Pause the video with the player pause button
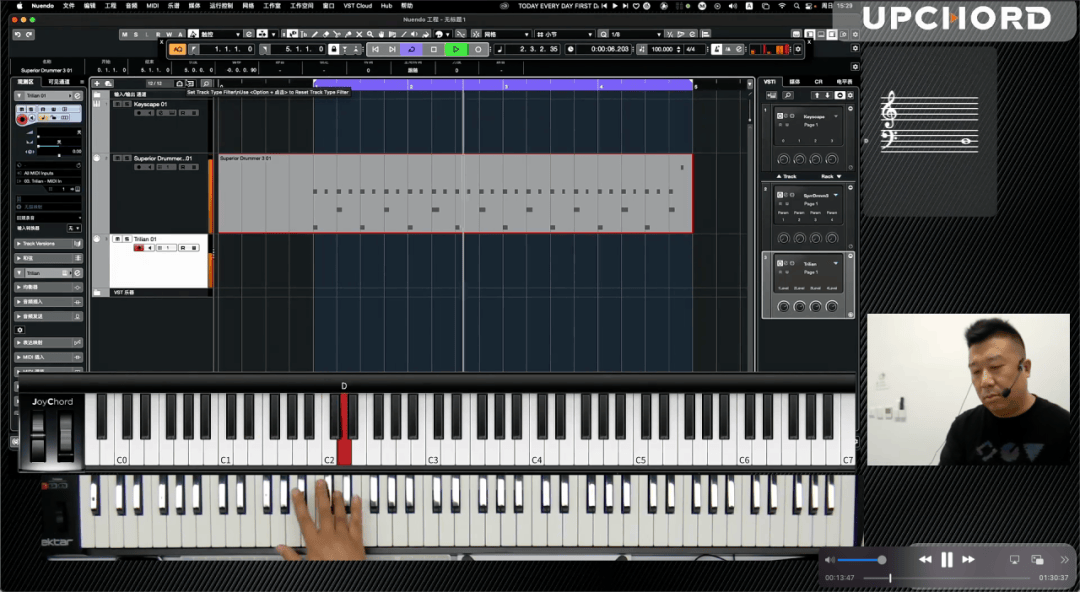Viewport: 1080px width, 592px height. [x=946, y=560]
